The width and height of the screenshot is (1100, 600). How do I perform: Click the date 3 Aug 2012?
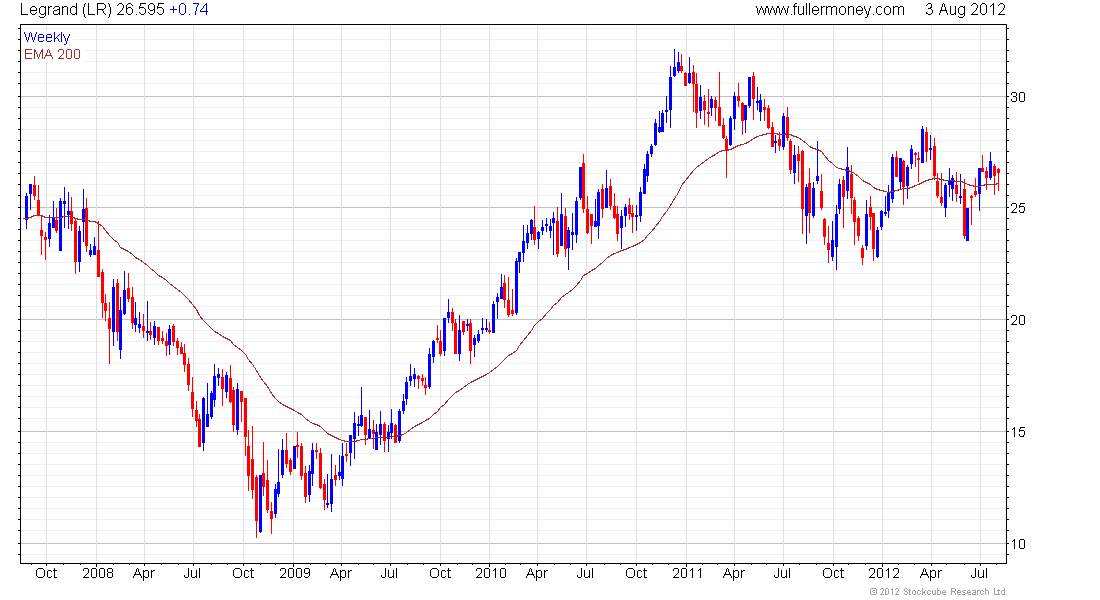pyautogui.click(x=965, y=10)
